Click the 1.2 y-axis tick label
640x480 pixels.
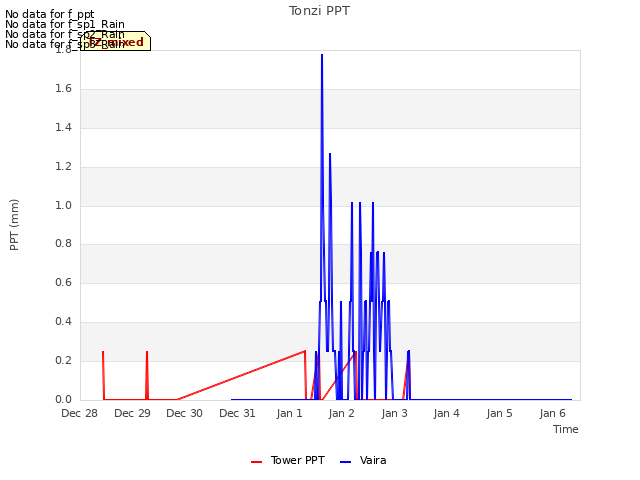point(64,167)
